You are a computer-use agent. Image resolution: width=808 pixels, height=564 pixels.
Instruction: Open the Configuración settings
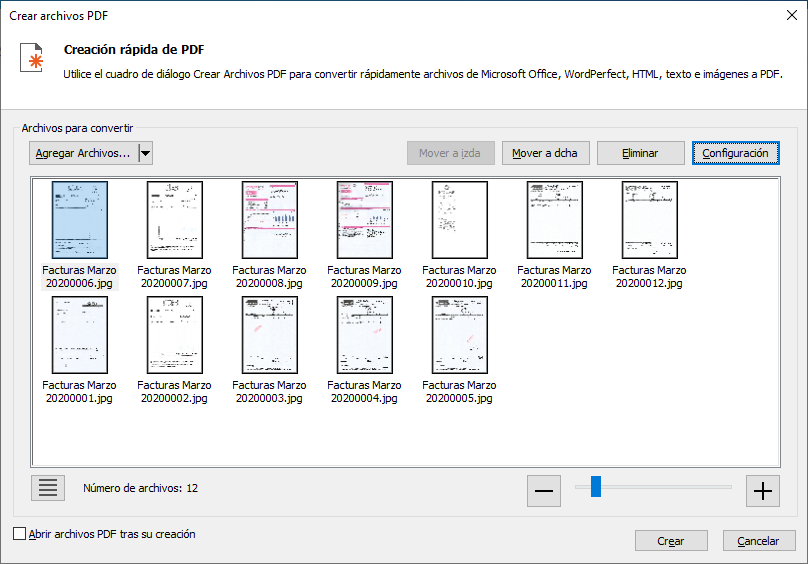click(x=735, y=153)
